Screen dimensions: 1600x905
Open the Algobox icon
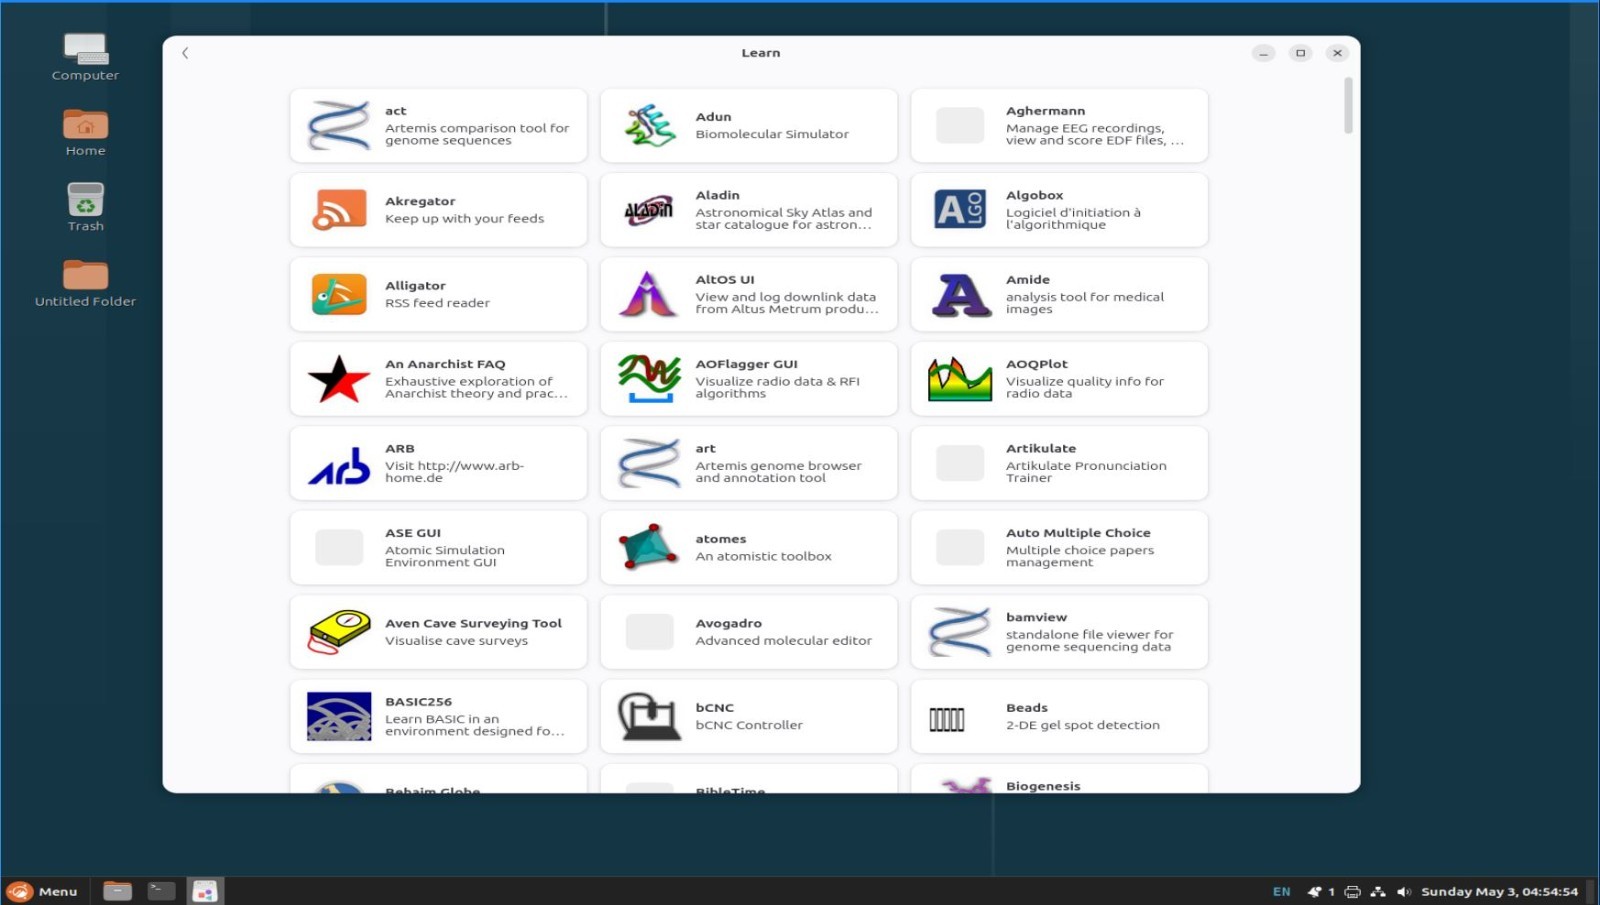tap(960, 210)
